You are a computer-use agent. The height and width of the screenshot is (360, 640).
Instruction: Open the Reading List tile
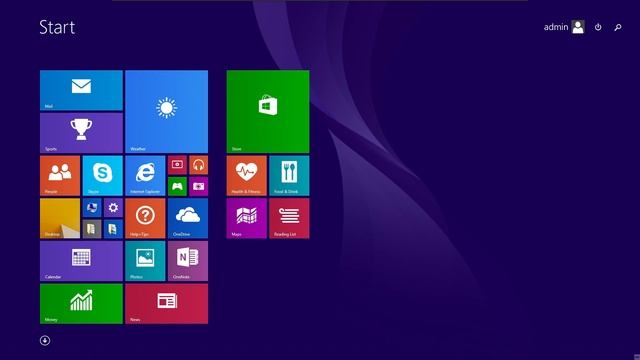coord(289,218)
